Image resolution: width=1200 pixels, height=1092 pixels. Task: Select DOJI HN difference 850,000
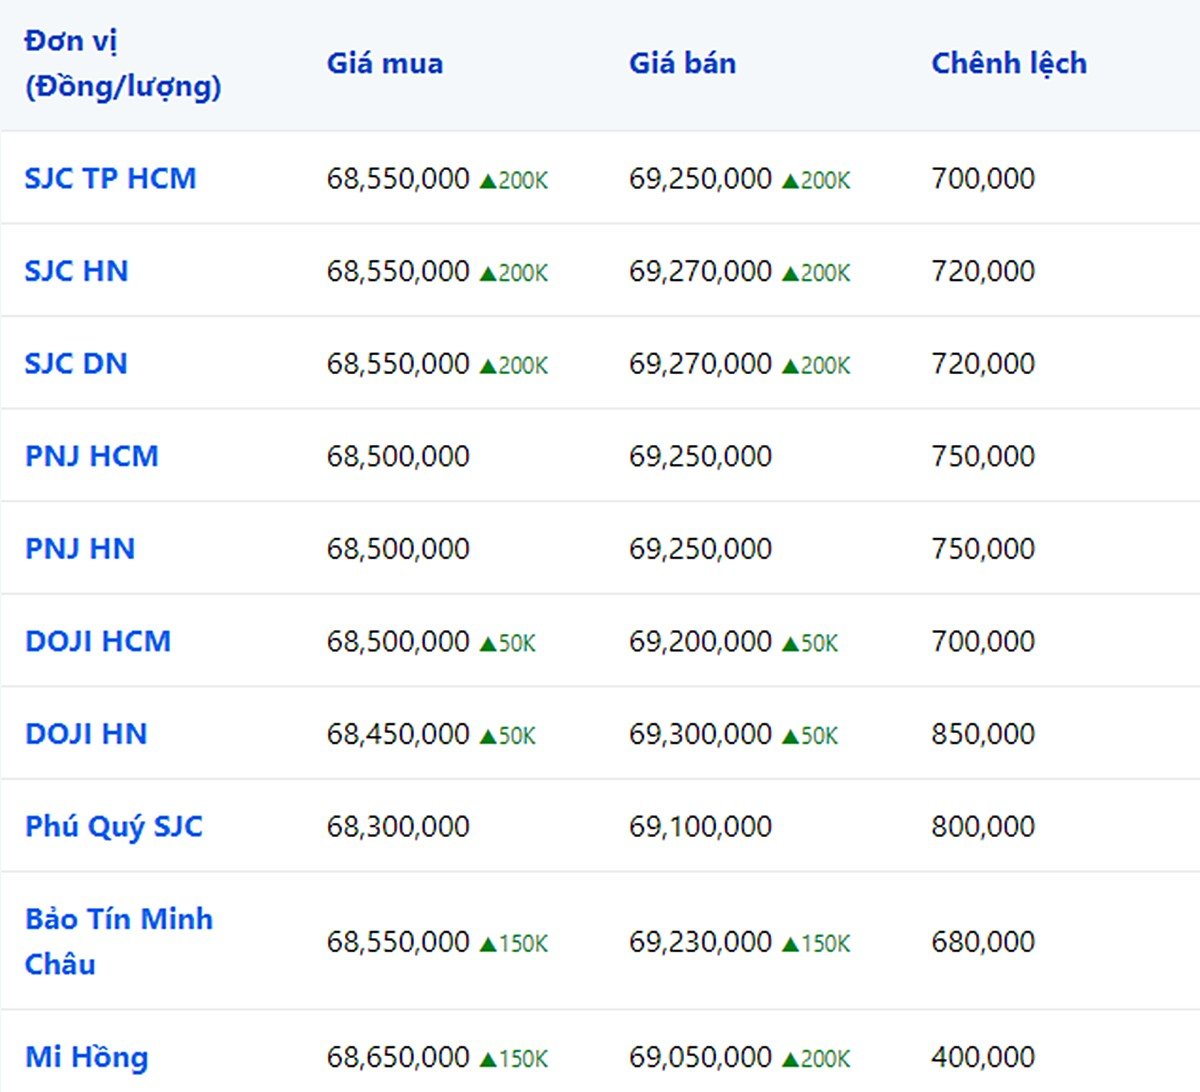[x=983, y=734]
